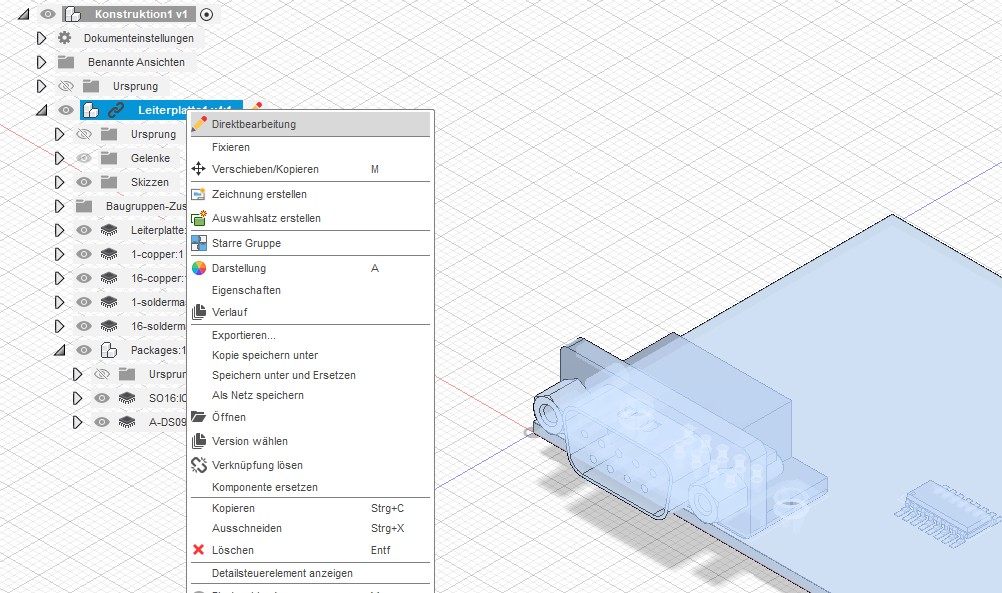Expand the Baugruppen-Zus folder
1002x593 pixels.
pos(59,206)
